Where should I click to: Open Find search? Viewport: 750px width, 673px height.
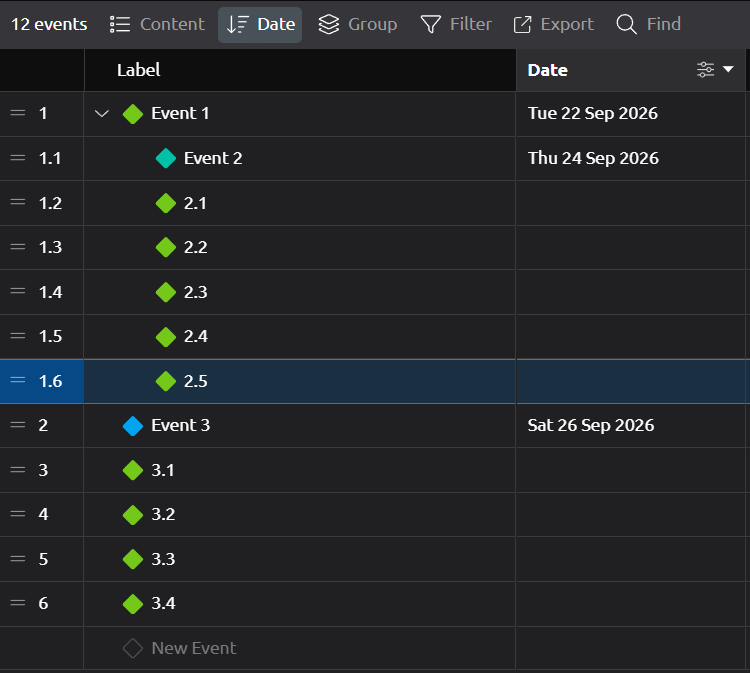pos(648,24)
